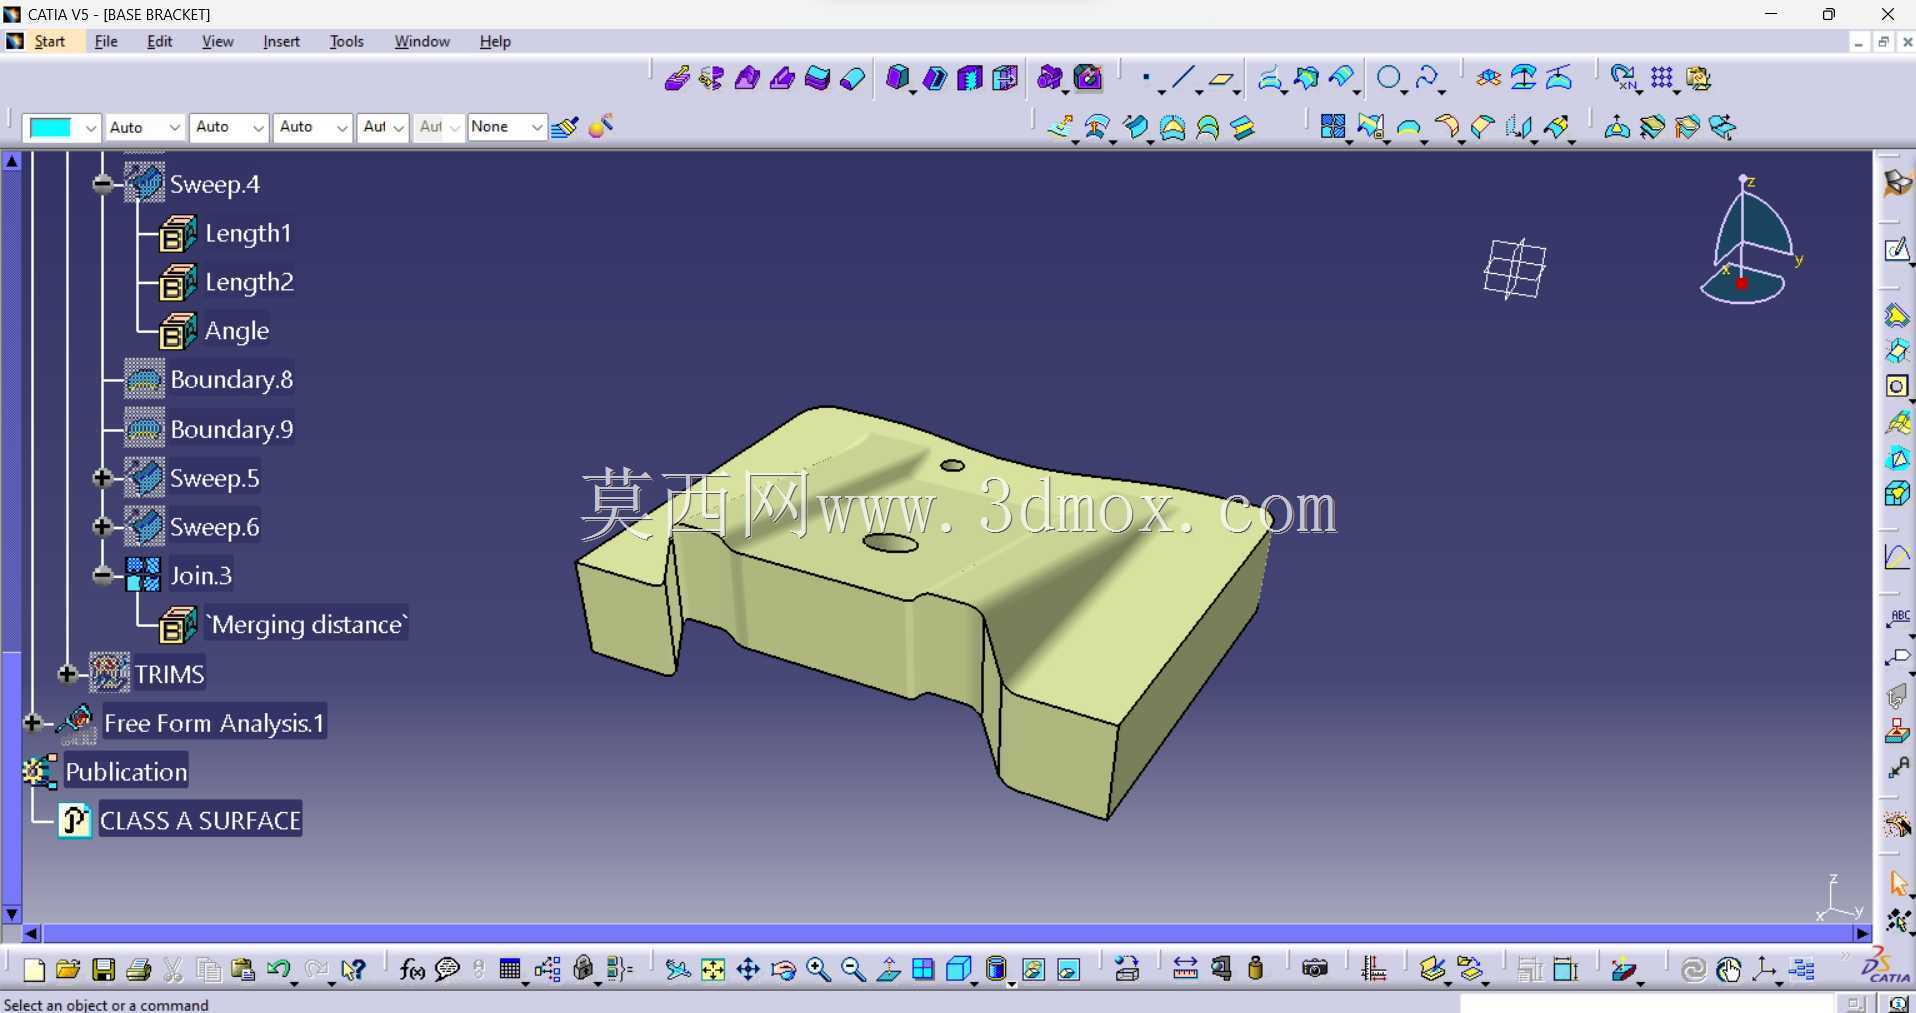Click the Join surfaces icon
The image size is (1916, 1013).
pyautogui.click(x=1332, y=127)
